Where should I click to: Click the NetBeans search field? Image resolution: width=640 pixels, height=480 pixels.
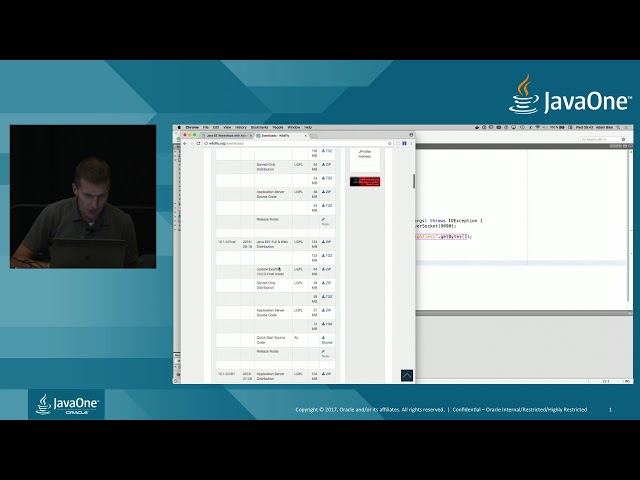(603, 140)
